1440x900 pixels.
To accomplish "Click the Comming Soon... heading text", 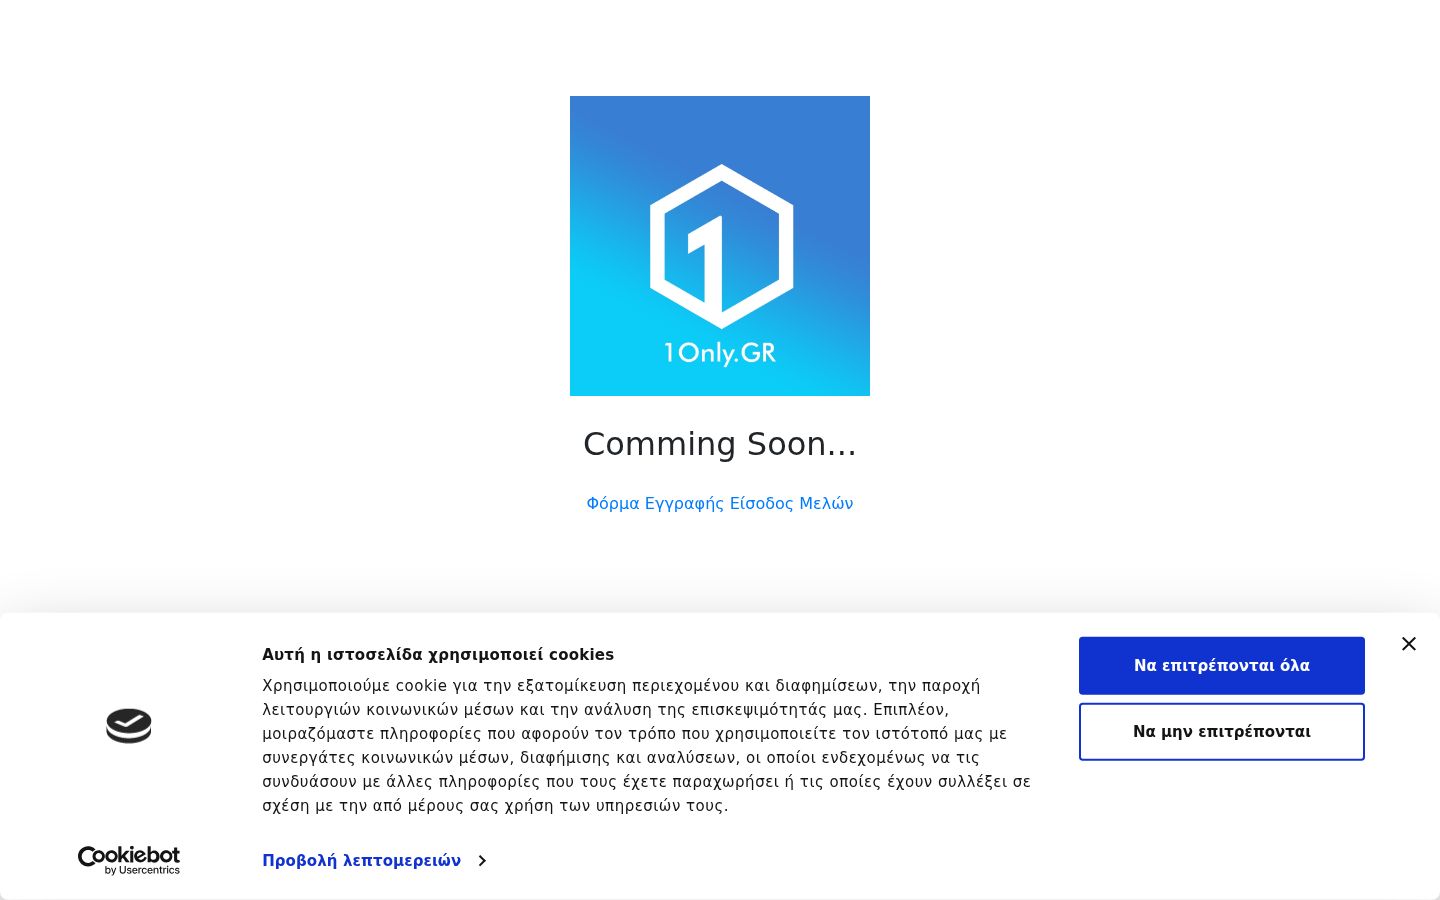I will coord(720,444).
